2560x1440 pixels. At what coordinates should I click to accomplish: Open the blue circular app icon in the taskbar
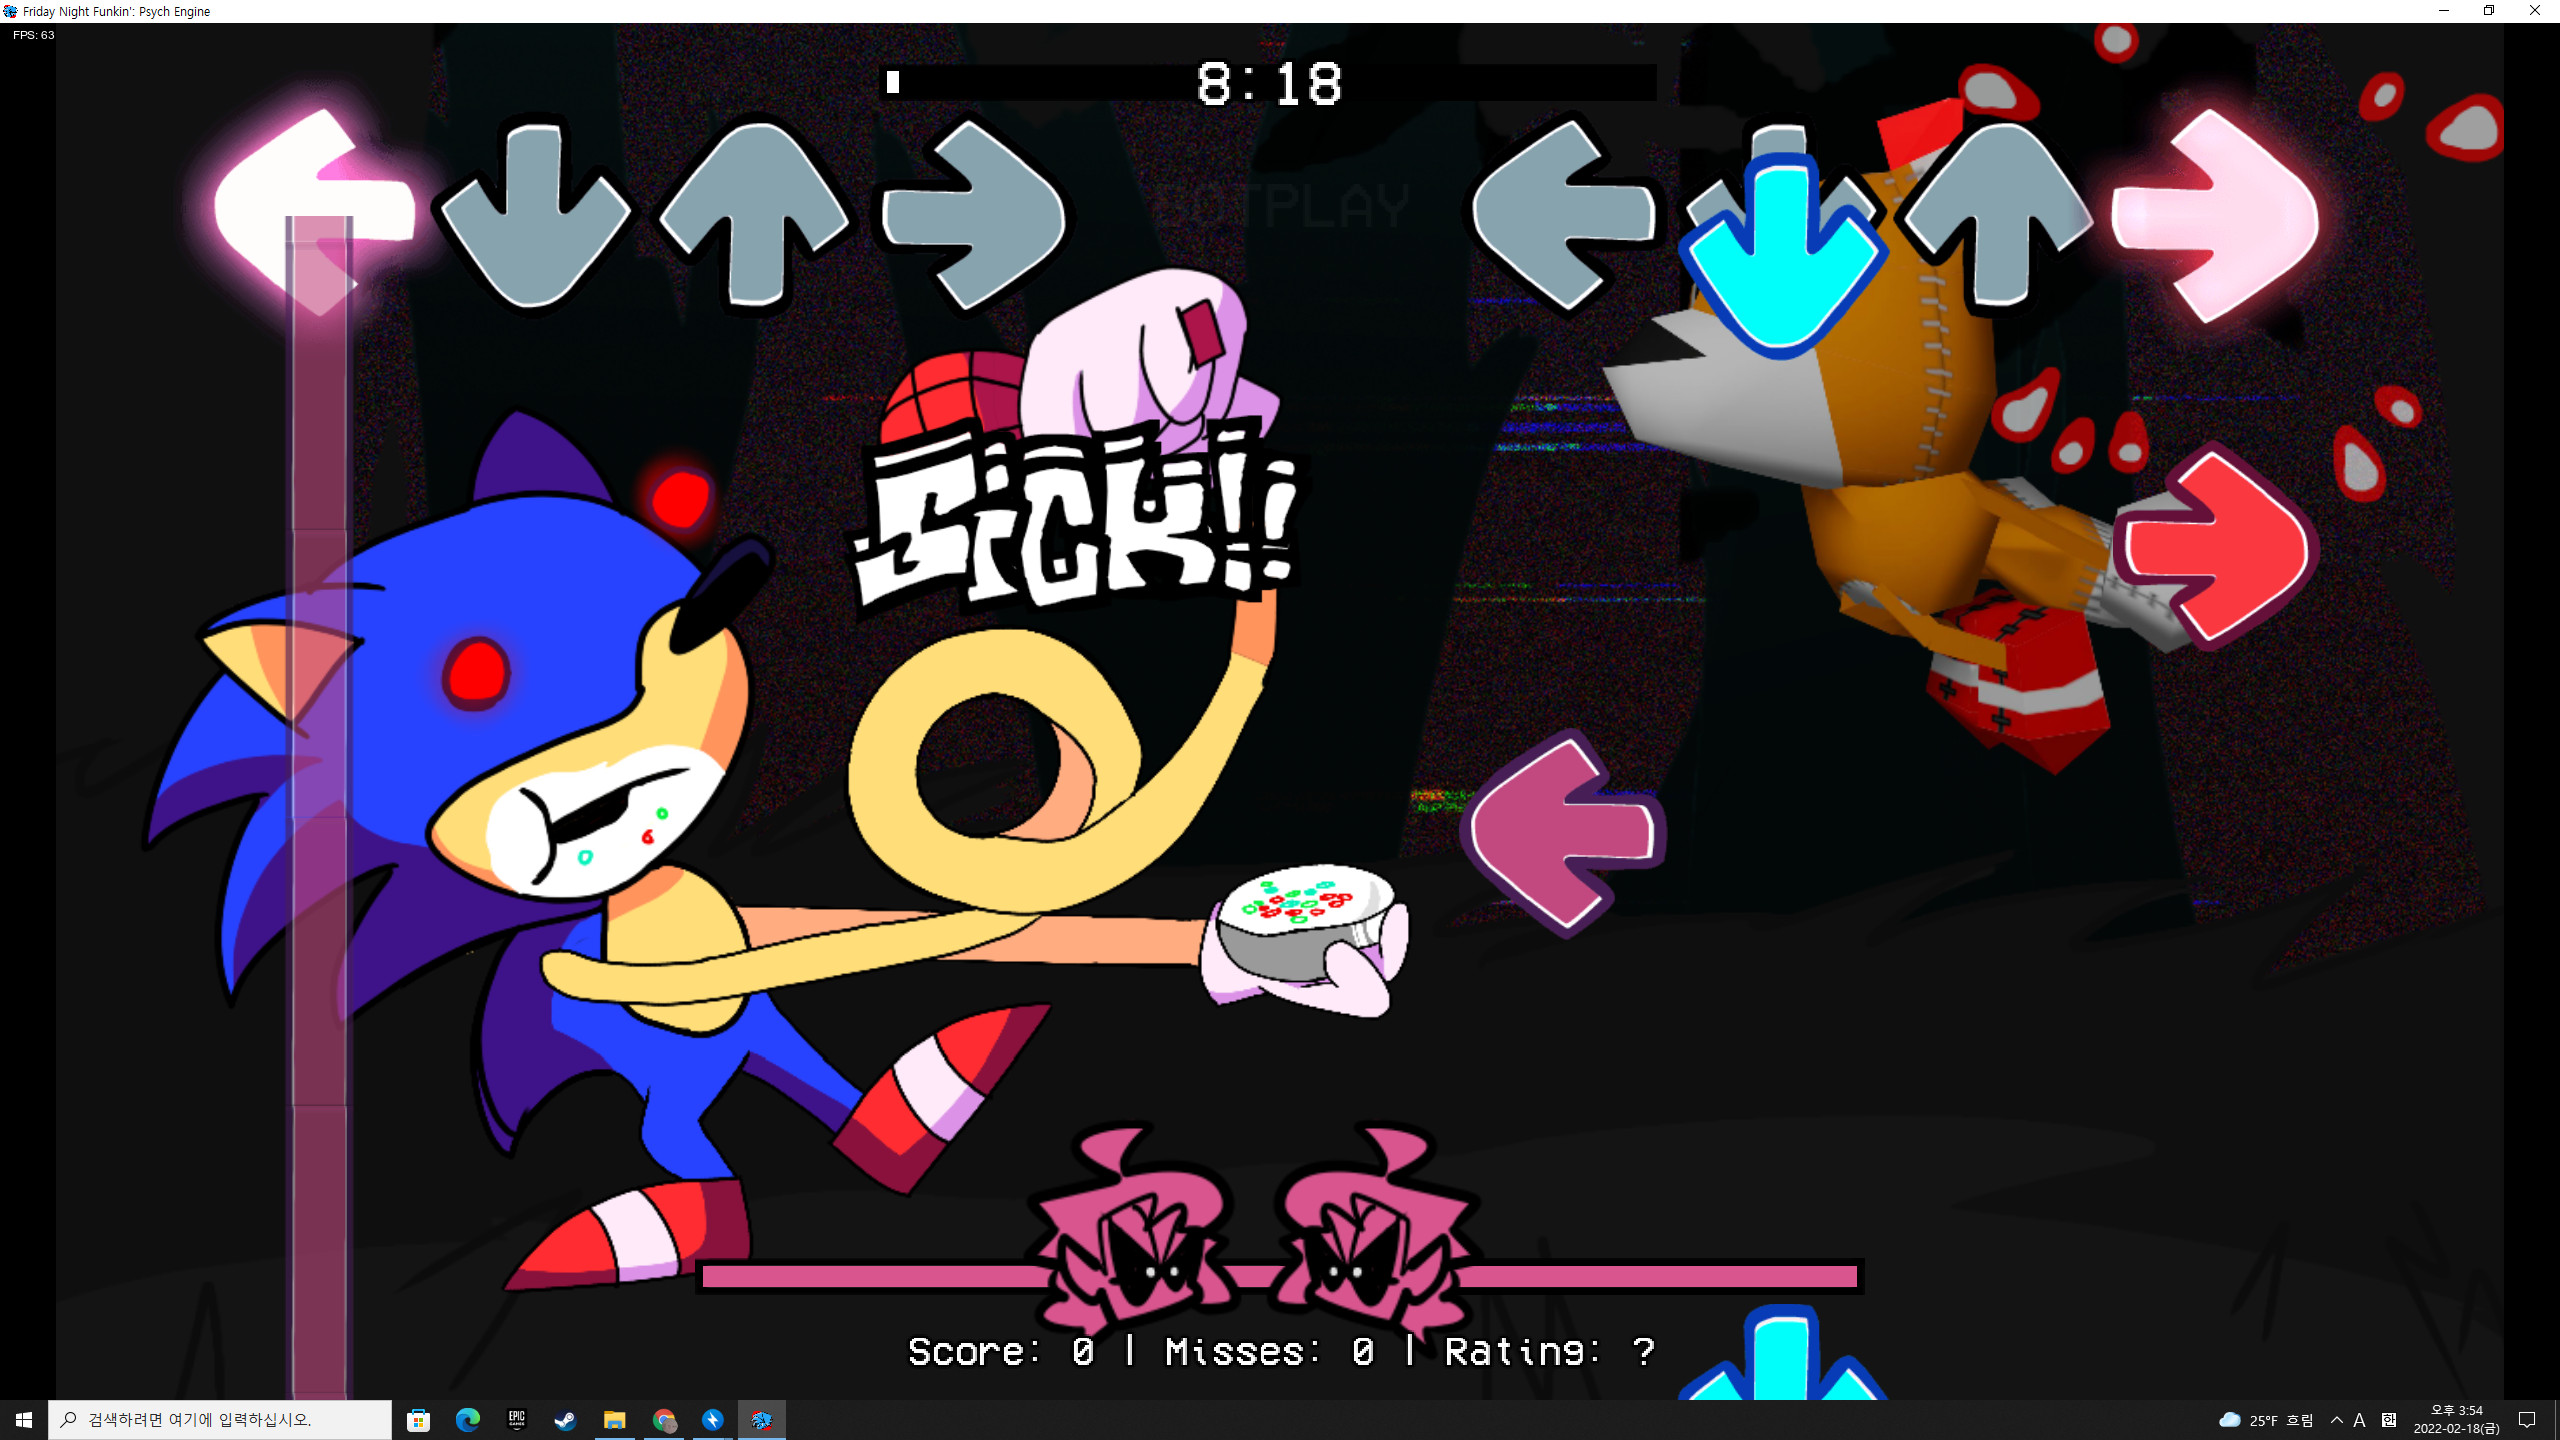tap(712, 1420)
